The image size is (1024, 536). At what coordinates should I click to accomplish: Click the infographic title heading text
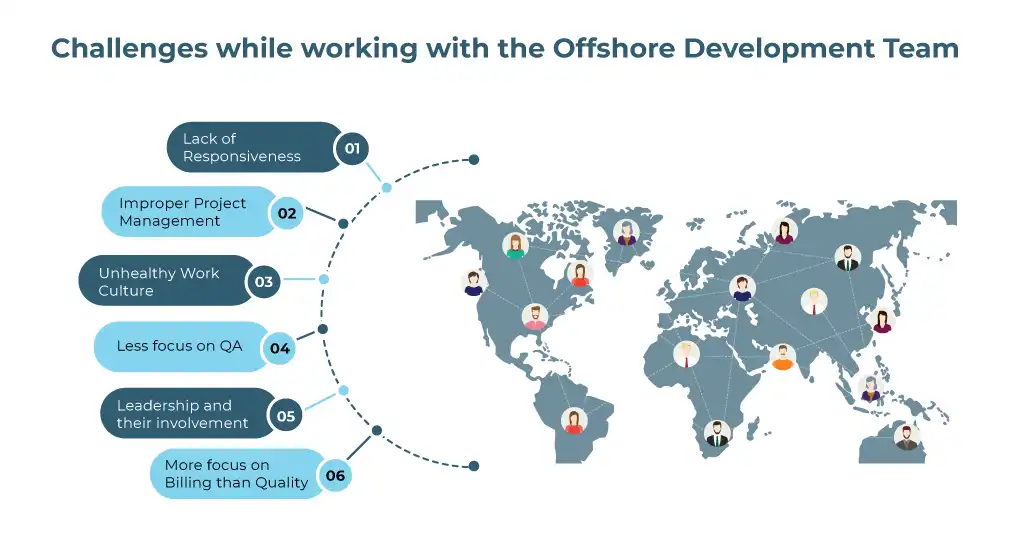(x=505, y=48)
